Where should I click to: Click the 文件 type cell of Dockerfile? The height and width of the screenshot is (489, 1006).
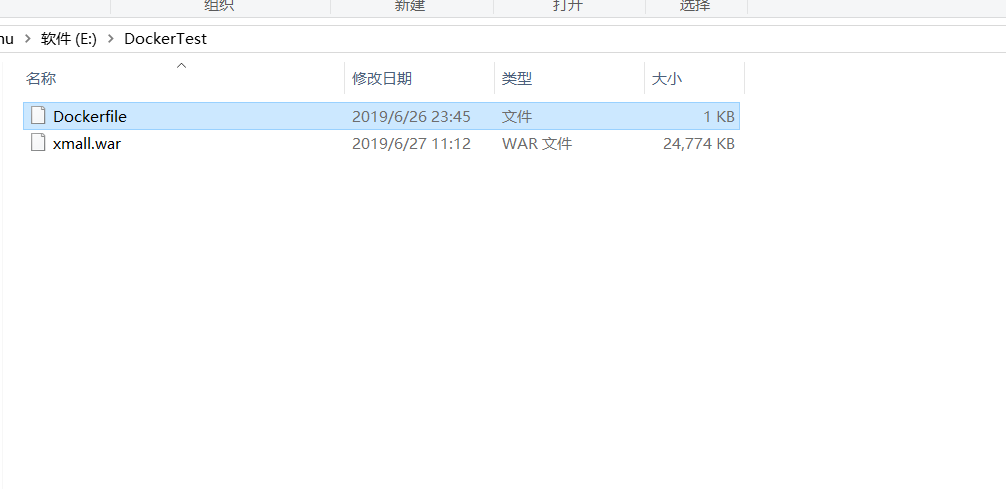click(x=517, y=117)
